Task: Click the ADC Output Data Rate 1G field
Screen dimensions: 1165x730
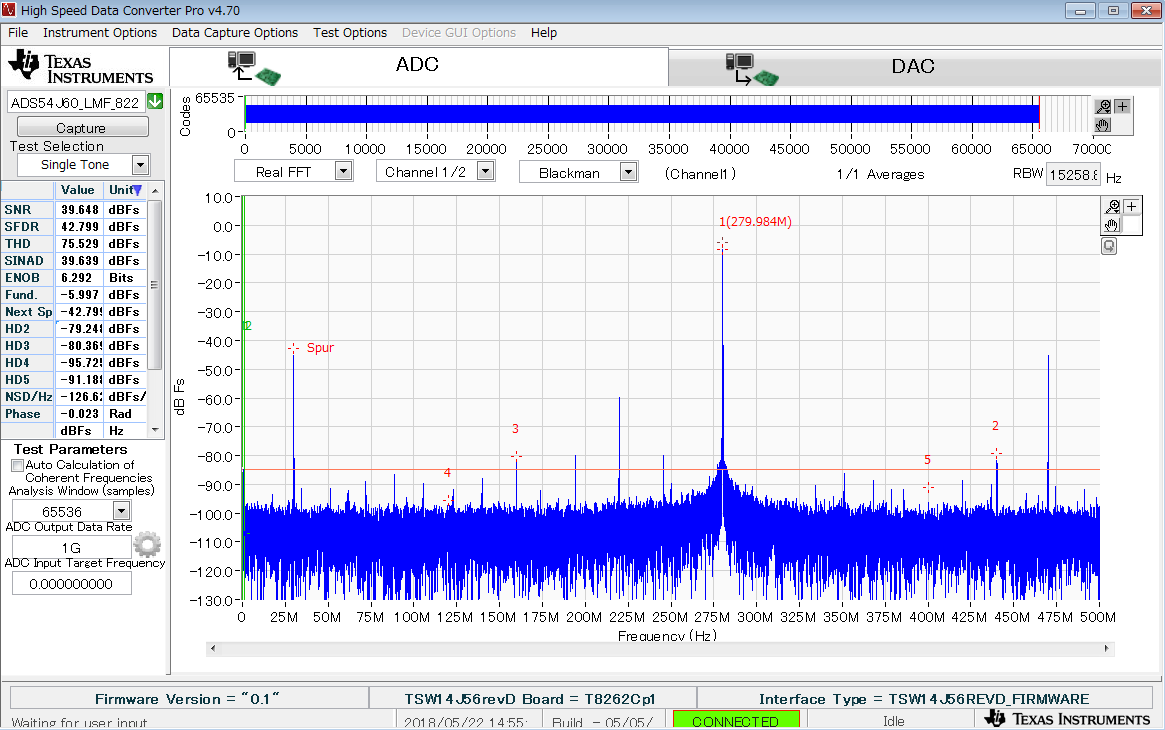Action: pyautogui.click(x=71, y=548)
